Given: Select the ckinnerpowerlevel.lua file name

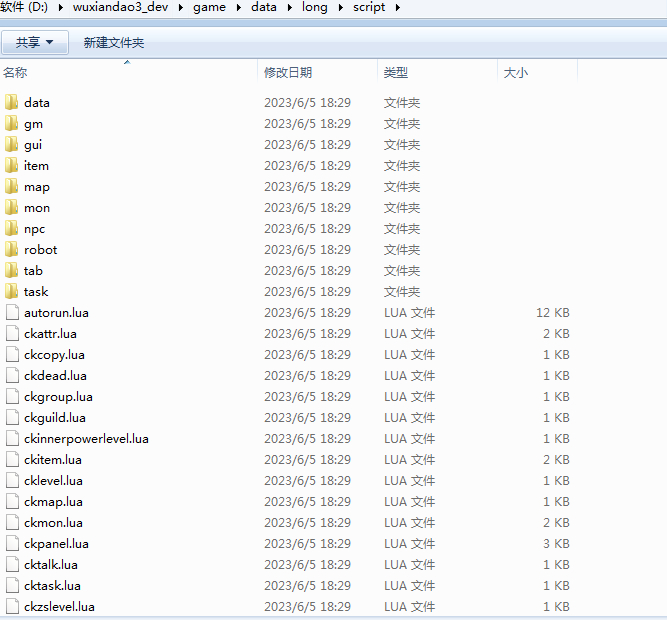Looking at the screenshot, I should (86, 438).
